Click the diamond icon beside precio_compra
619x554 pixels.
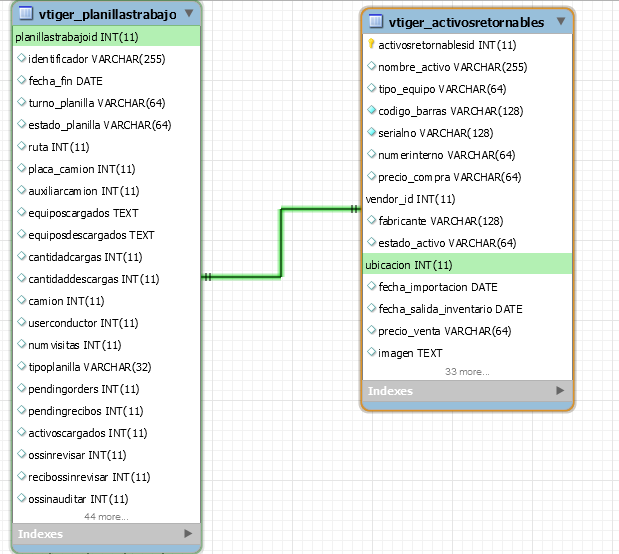point(371,176)
